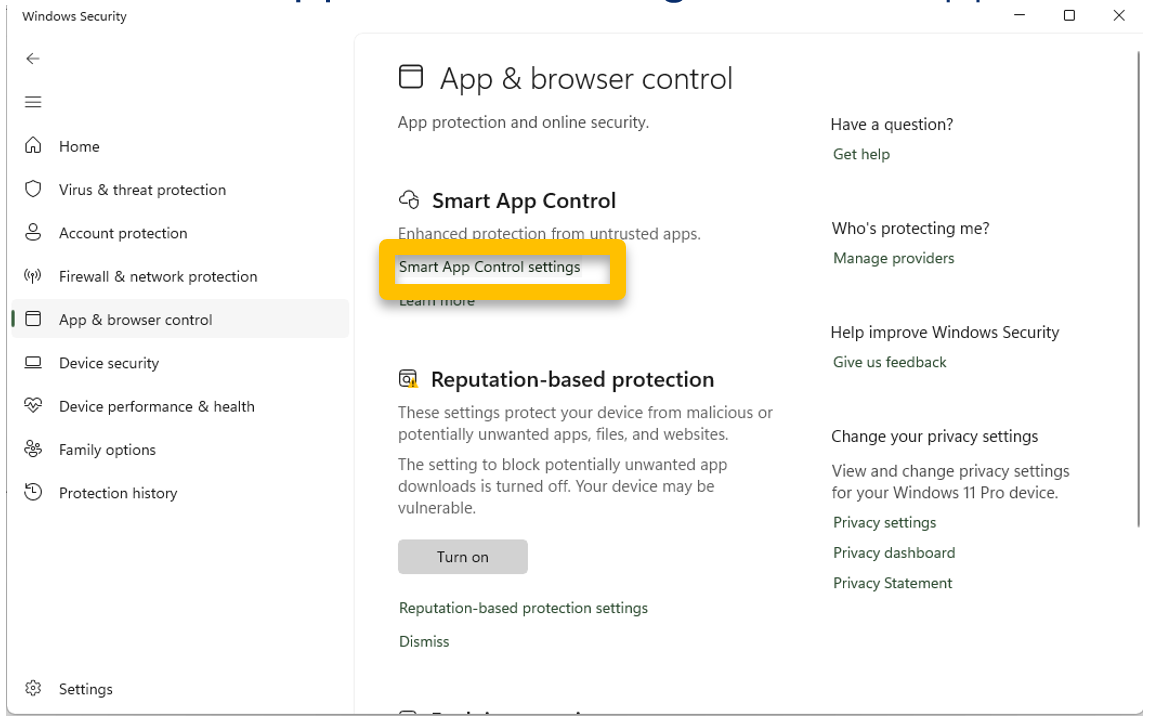Click the Family options people icon
The image size is (1151, 718).
[x=33, y=449]
